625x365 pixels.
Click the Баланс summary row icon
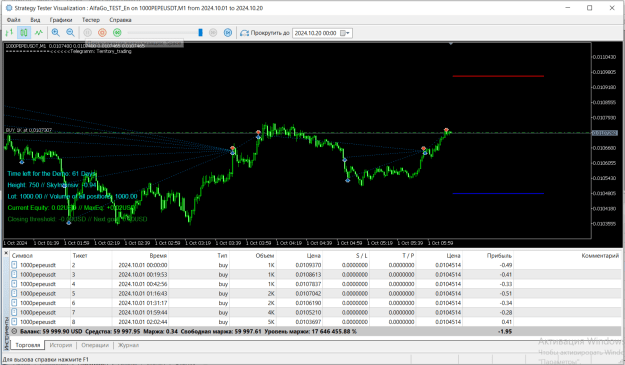[14, 332]
